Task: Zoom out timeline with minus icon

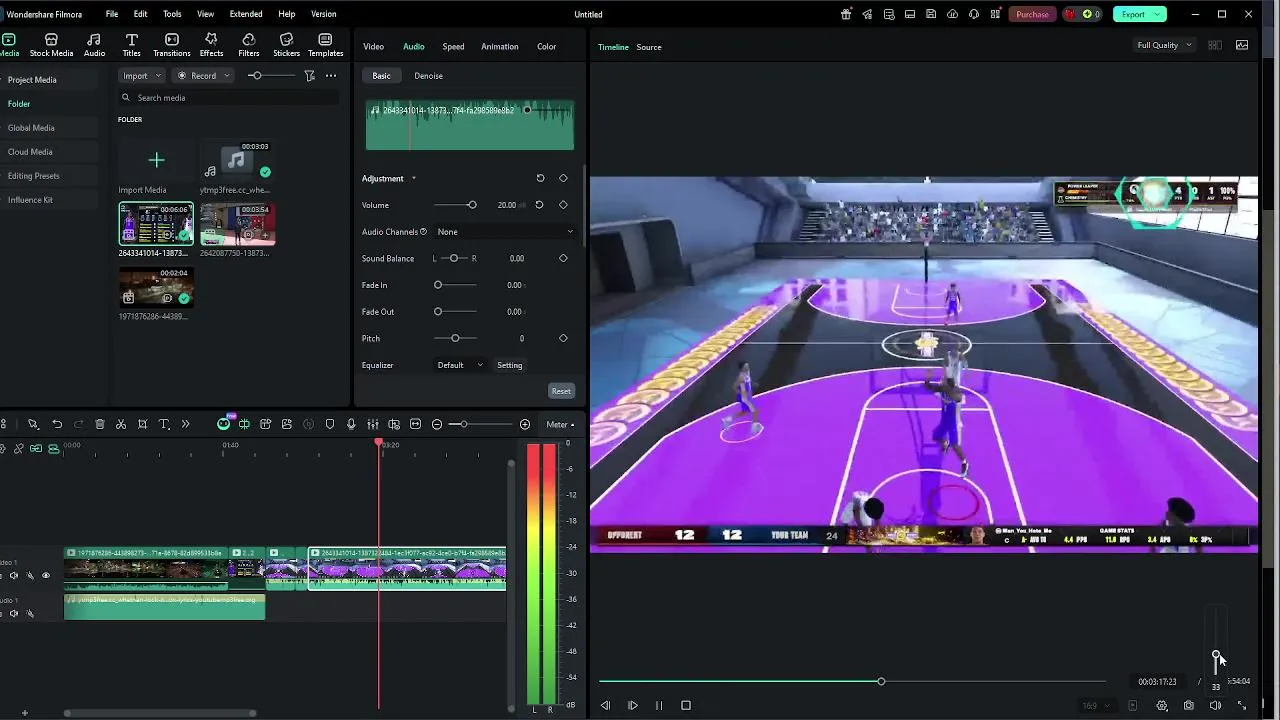Action: pyautogui.click(x=437, y=424)
